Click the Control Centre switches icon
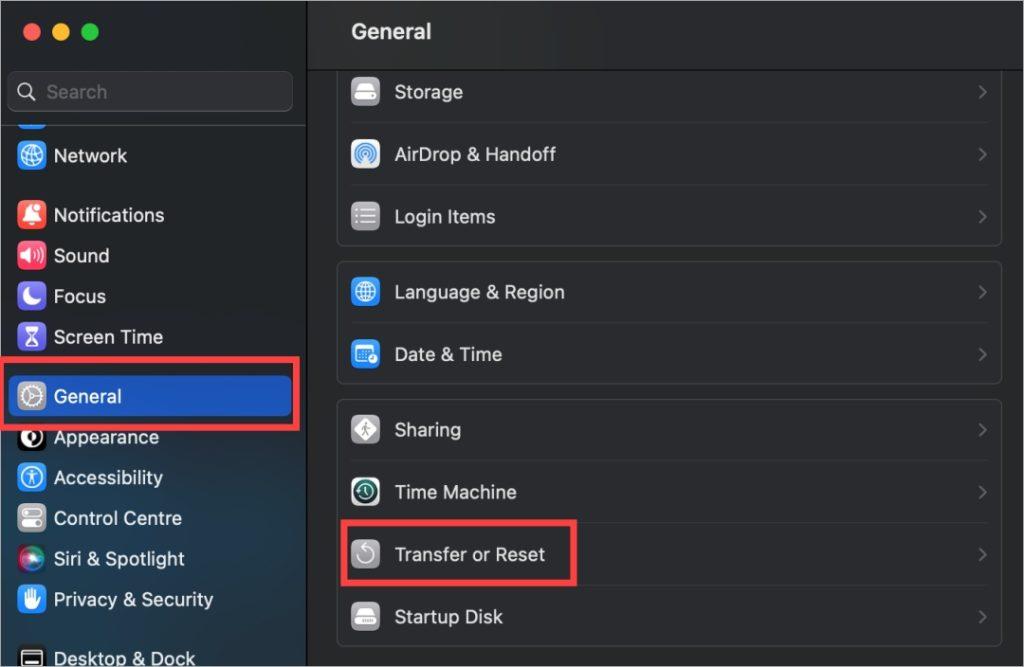The image size is (1024, 667). click(31, 518)
